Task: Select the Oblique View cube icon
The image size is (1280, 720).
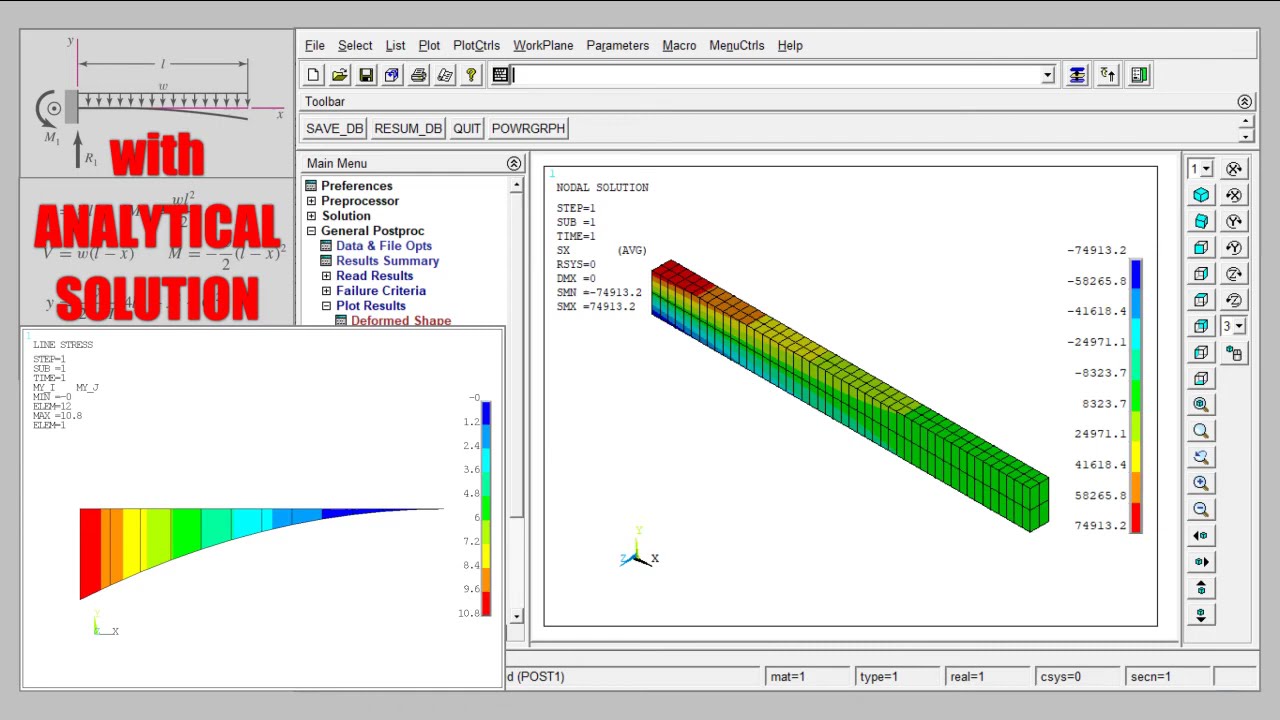Action: 1201,221
